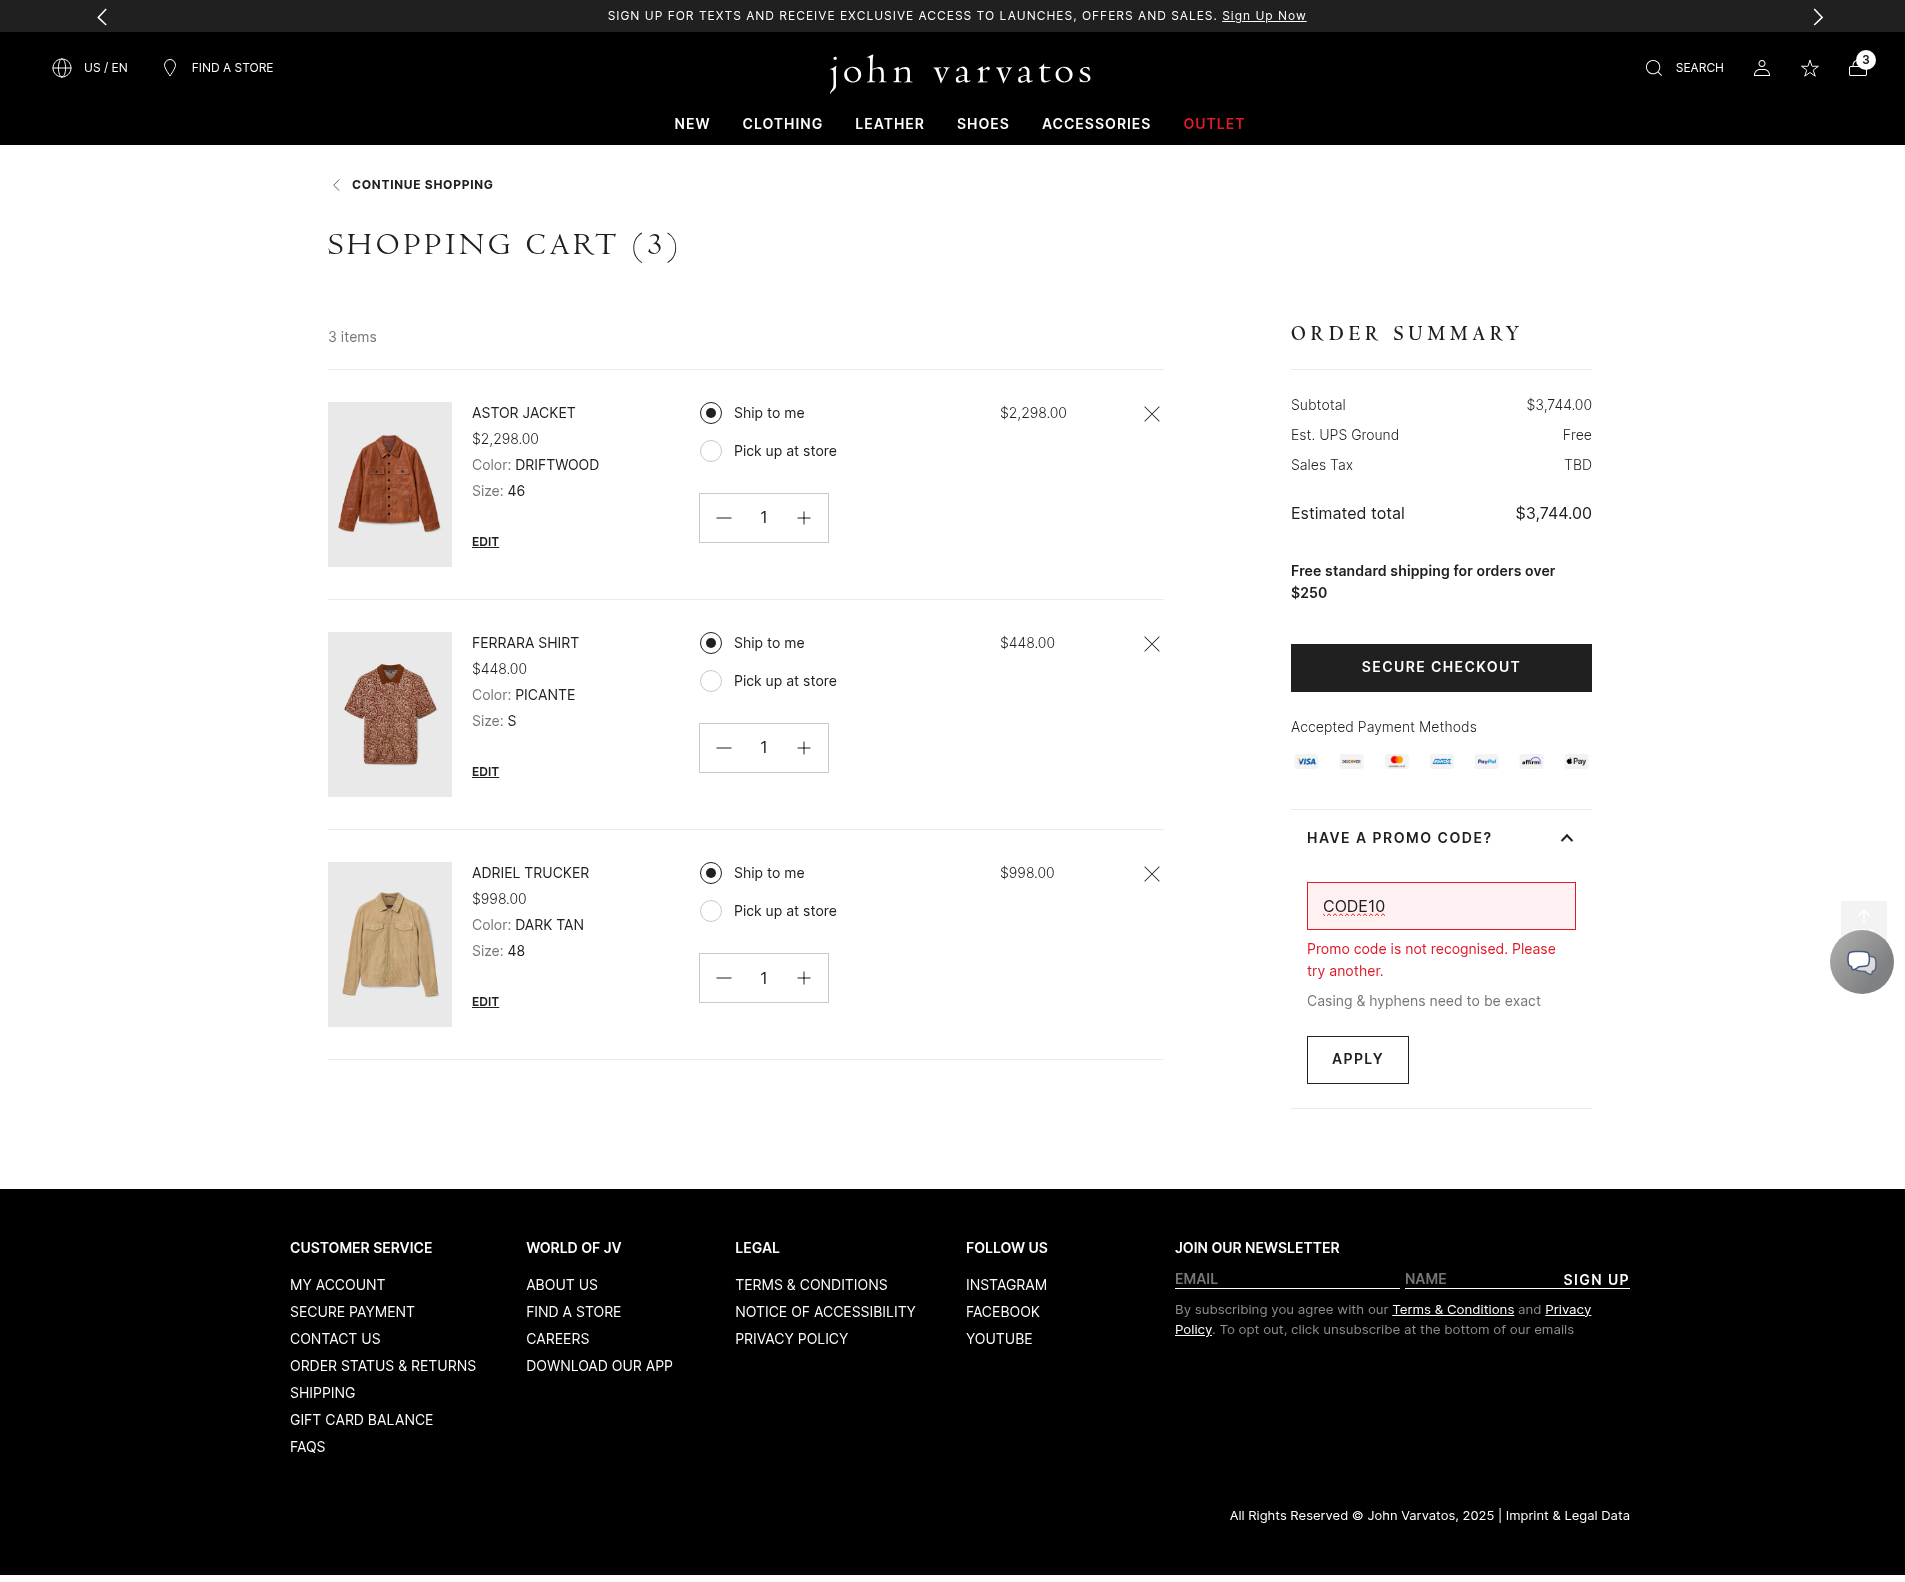Image resolution: width=1905 pixels, height=1582 pixels.
Task: Click the Find a Store pin icon
Action: click(170, 68)
